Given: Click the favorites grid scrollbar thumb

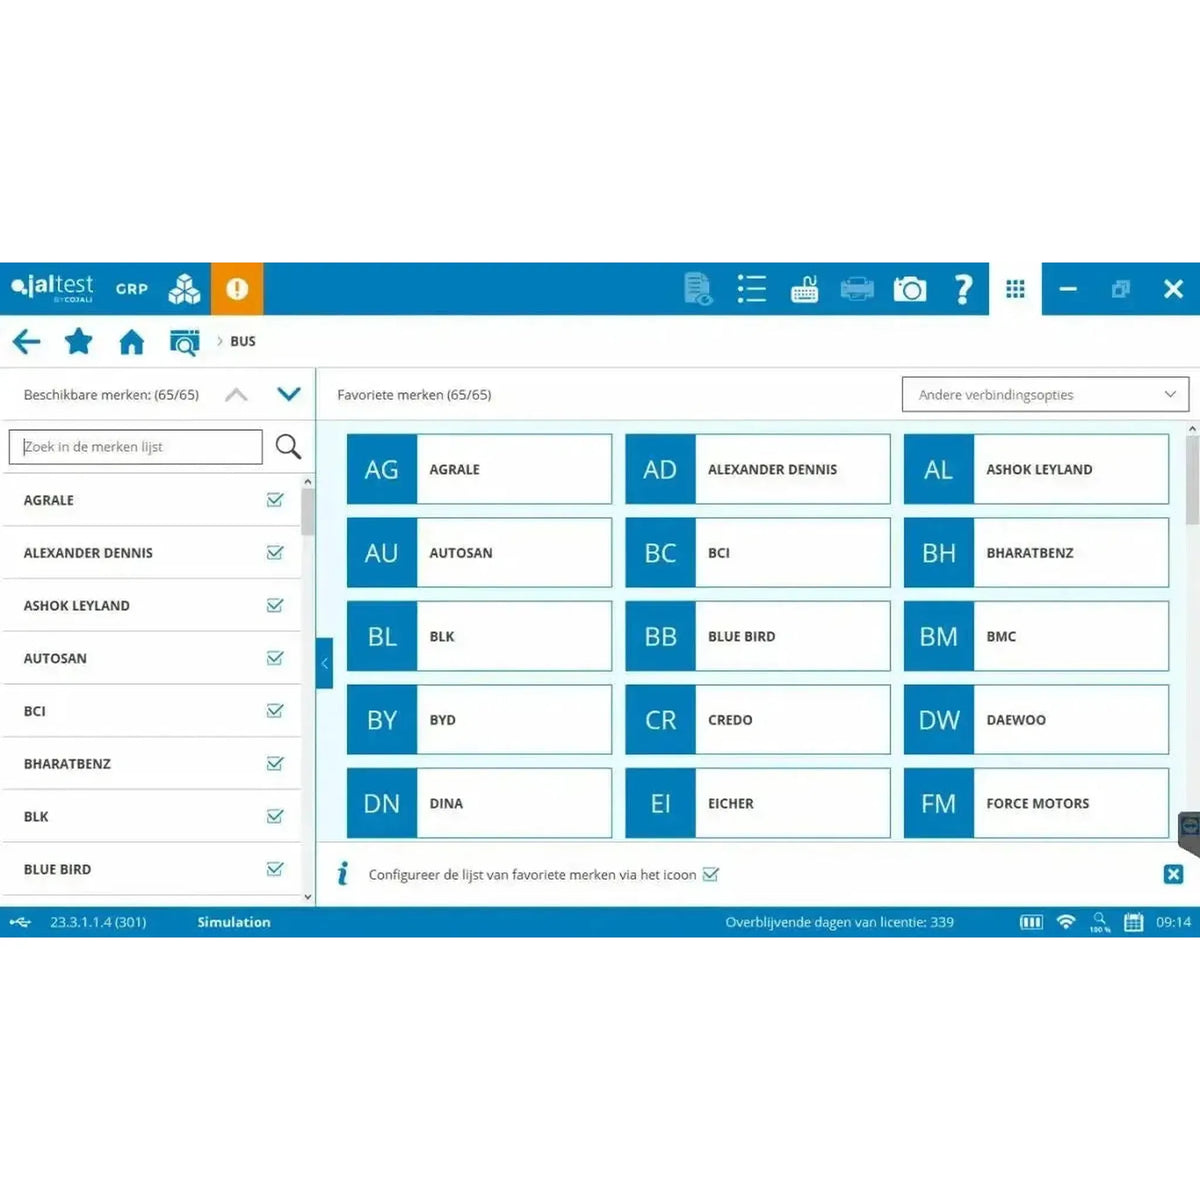Looking at the screenshot, I should click(x=1192, y=480).
